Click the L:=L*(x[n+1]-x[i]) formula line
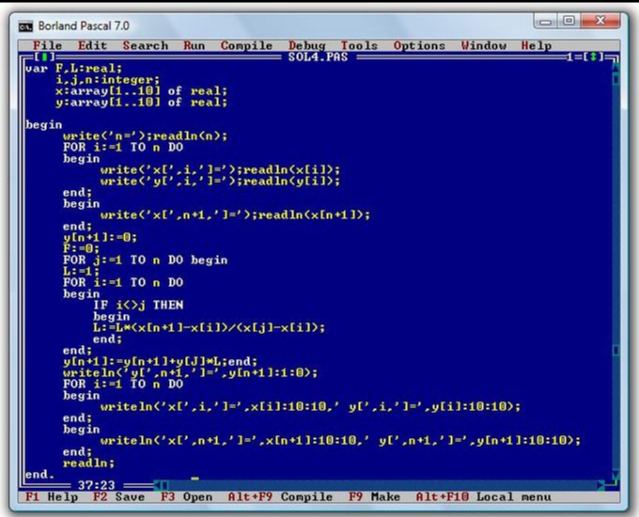This screenshot has width=639, height=517. tap(209, 328)
